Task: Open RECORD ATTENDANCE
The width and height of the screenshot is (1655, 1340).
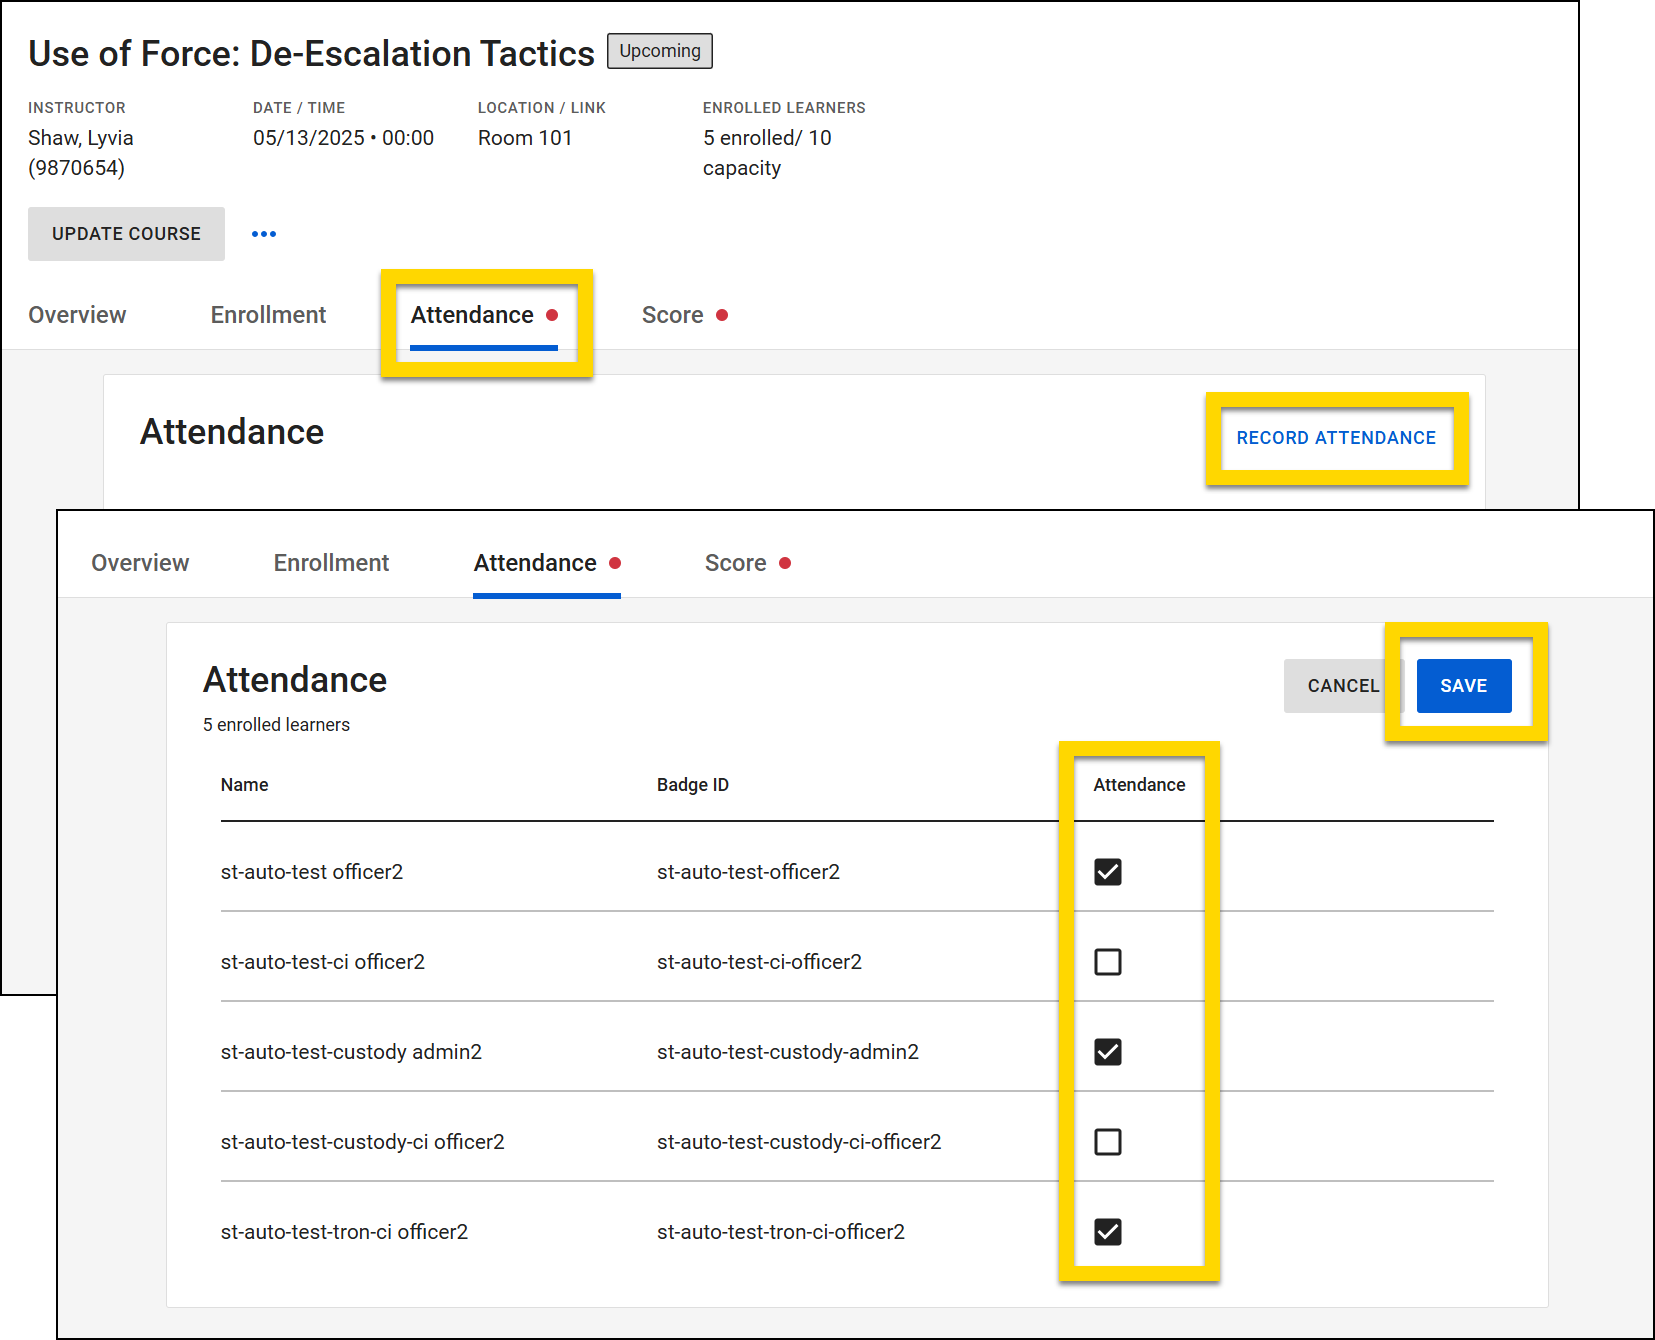Action: pos(1337,438)
